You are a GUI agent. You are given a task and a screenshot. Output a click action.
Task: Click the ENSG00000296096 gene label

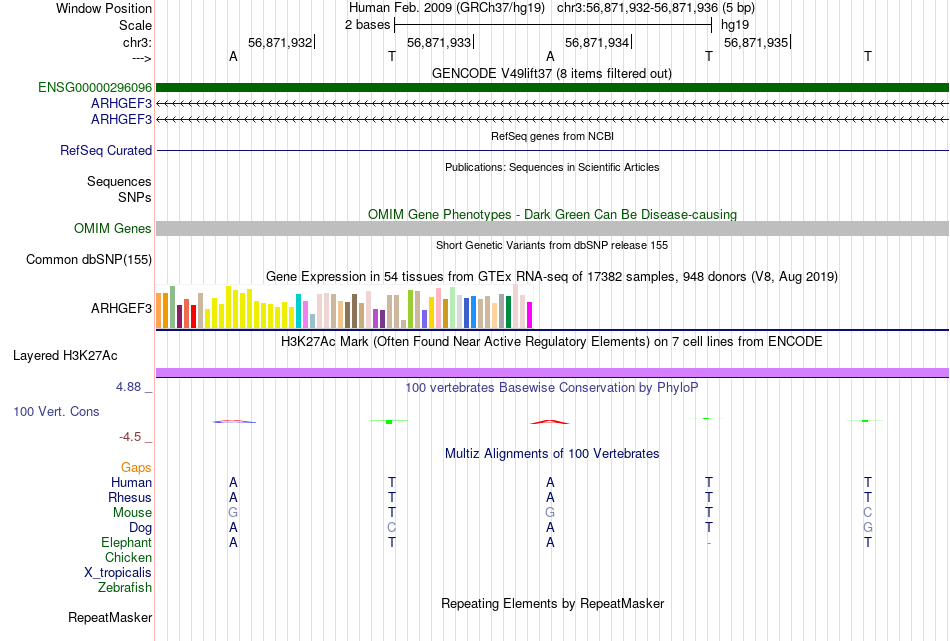tap(95, 87)
